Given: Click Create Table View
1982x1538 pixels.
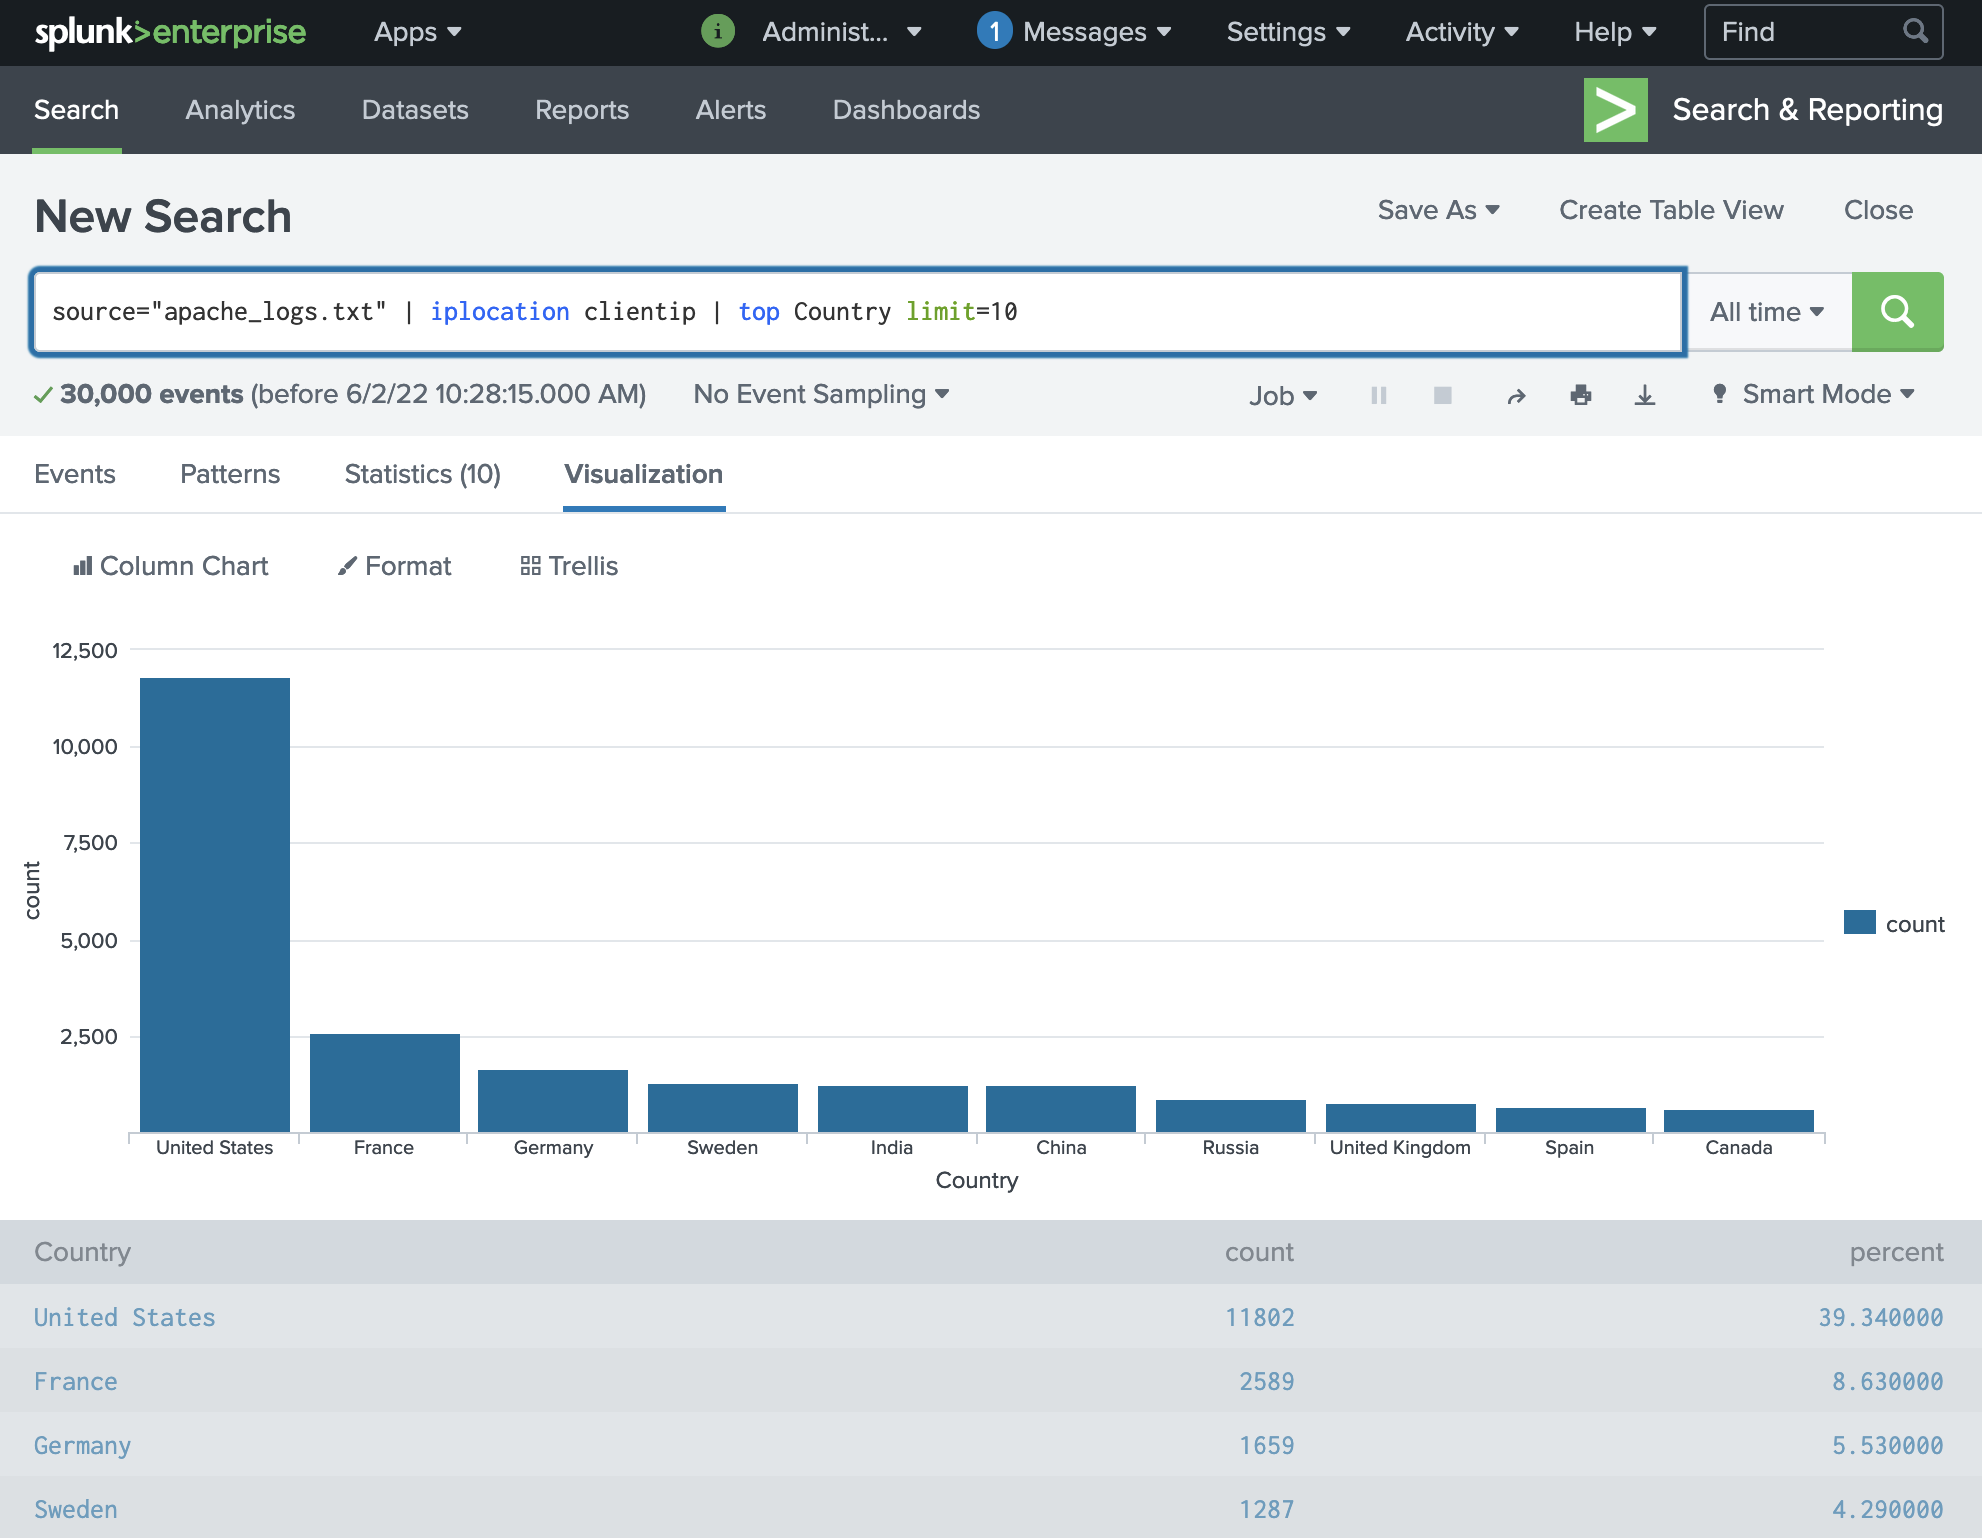Looking at the screenshot, I should tap(1671, 210).
